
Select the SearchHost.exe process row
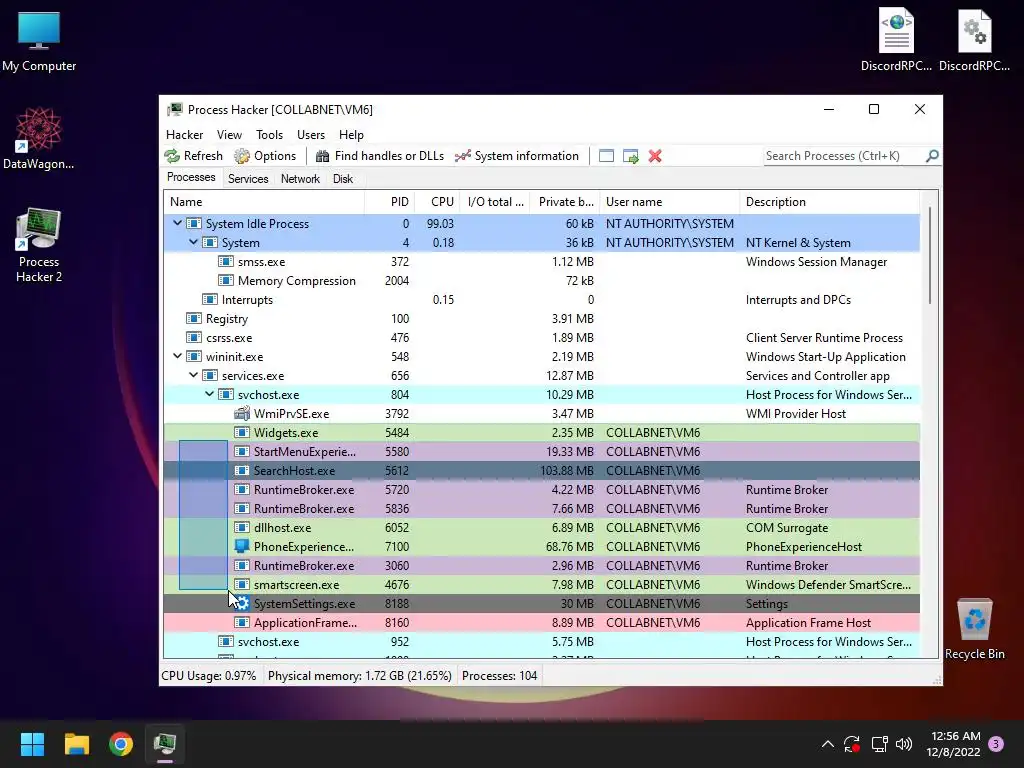coord(541,470)
